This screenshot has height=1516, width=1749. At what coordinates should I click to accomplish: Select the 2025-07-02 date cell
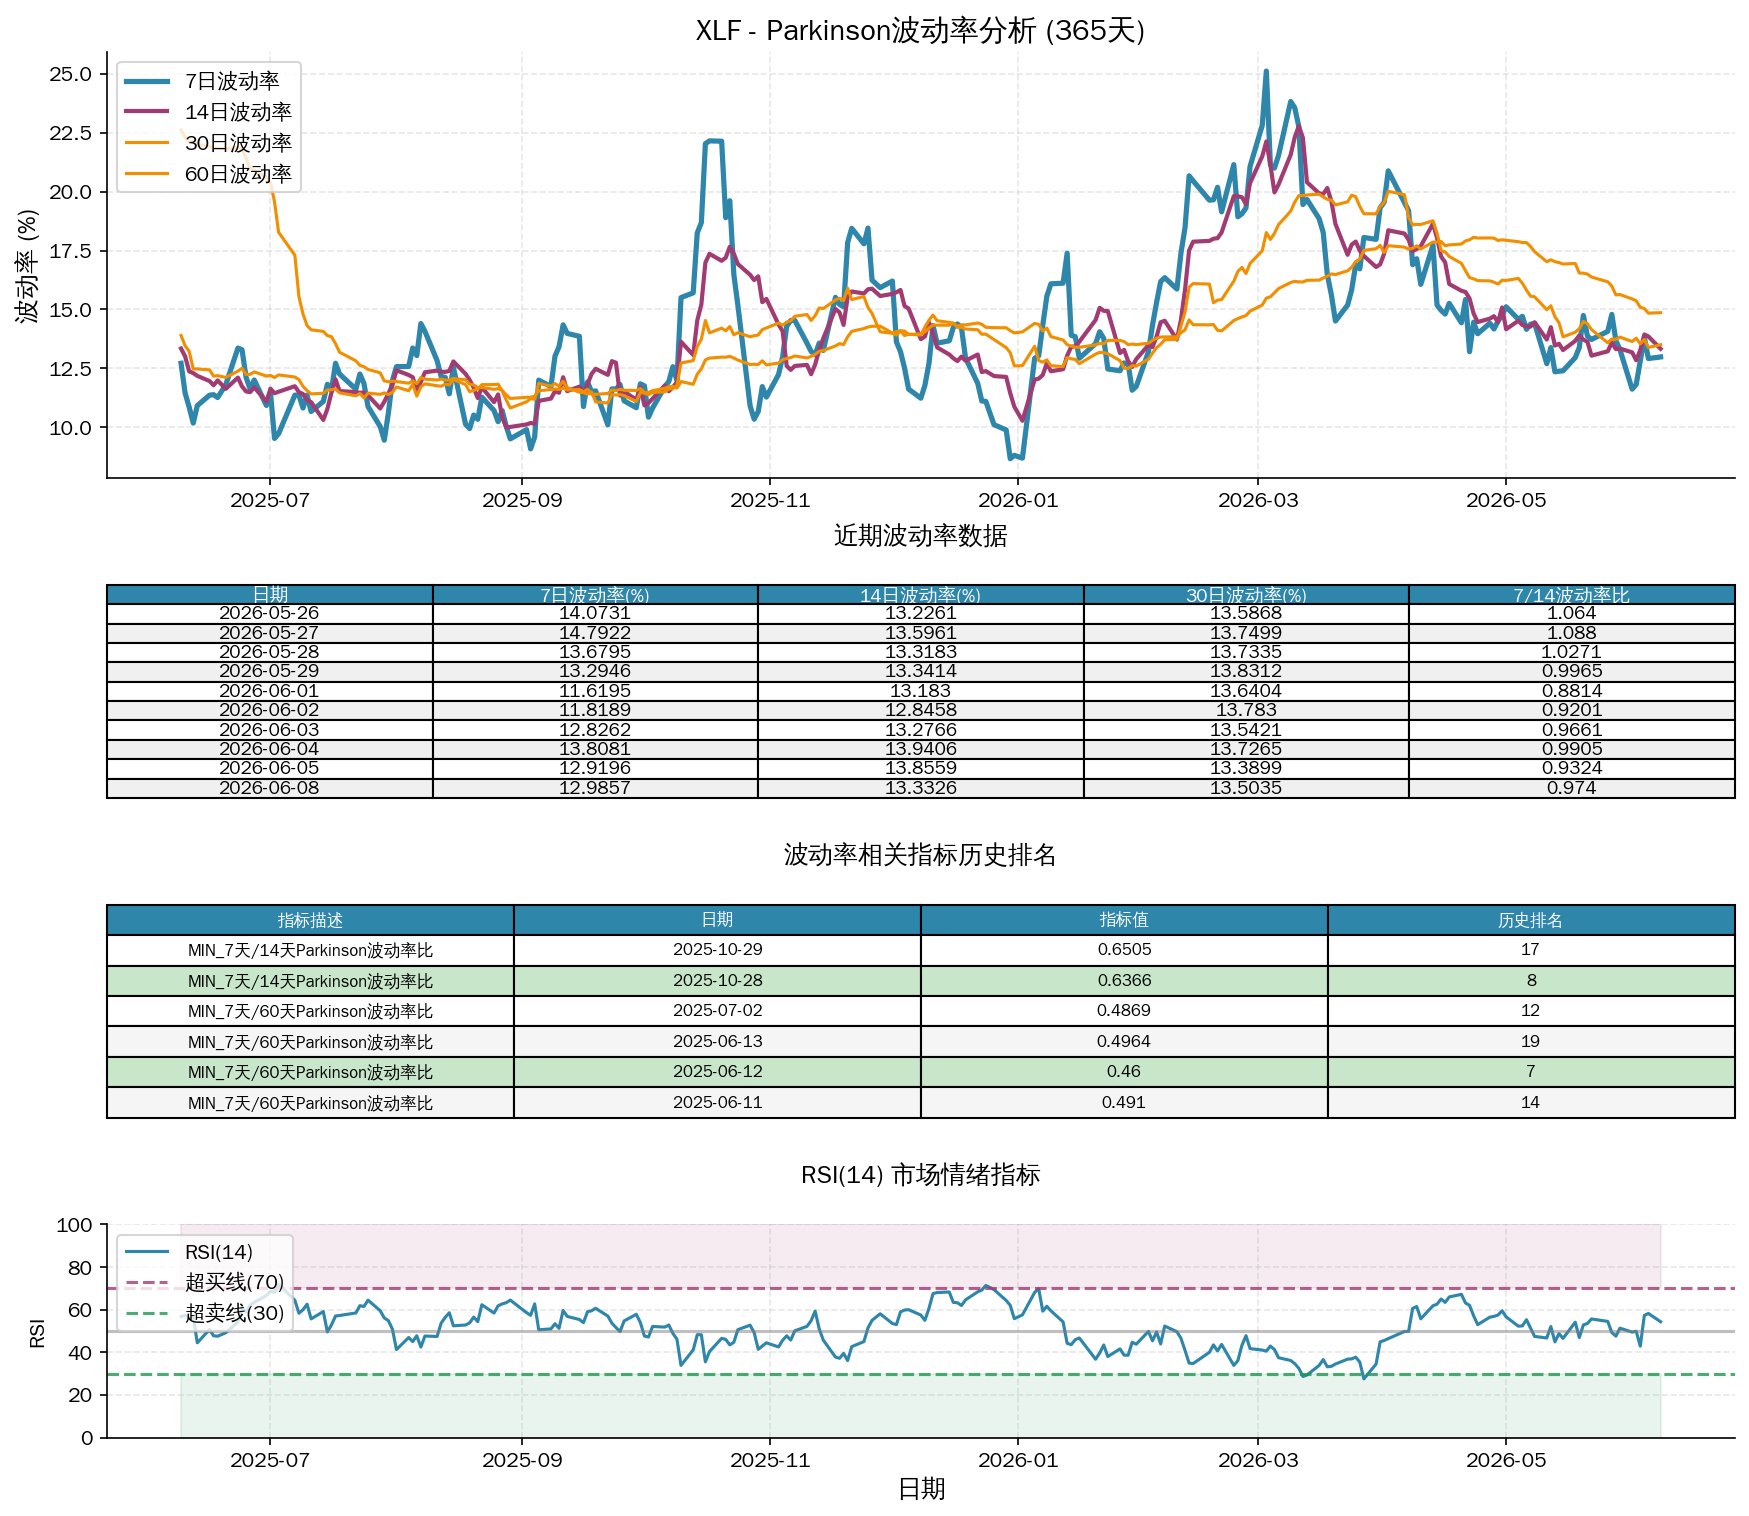click(717, 1011)
